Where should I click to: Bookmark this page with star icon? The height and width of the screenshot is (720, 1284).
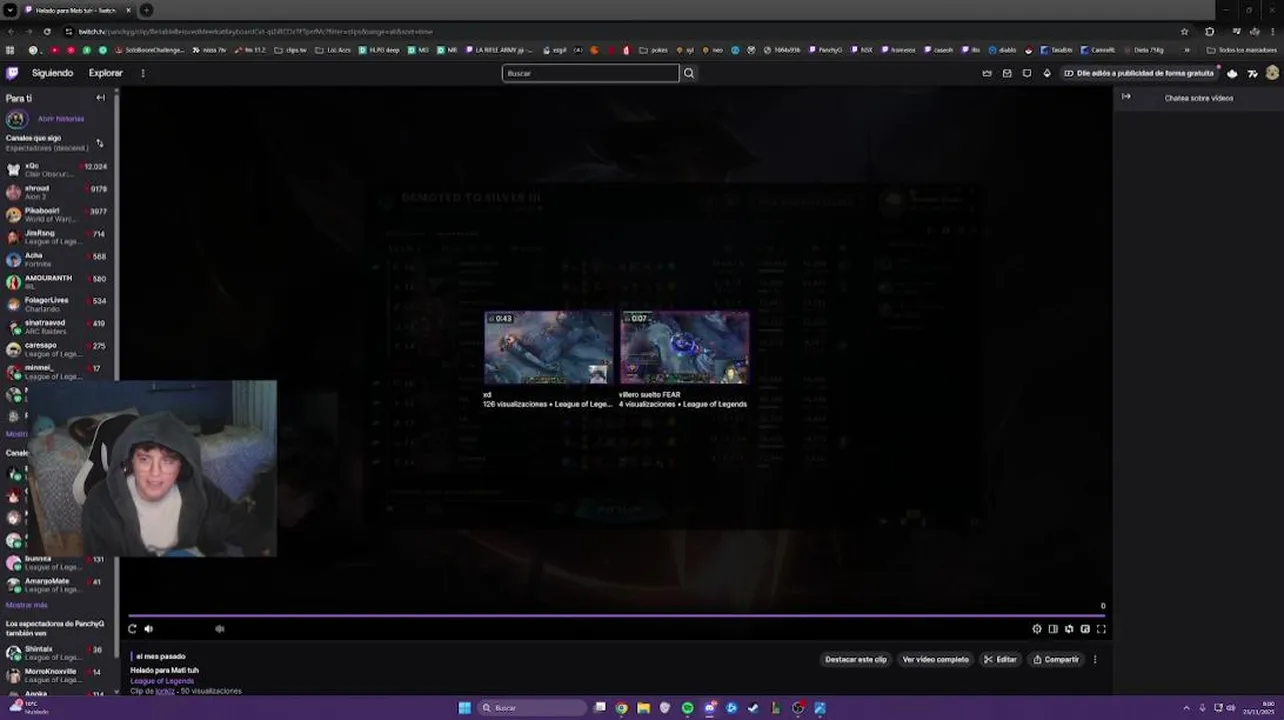(x=1185, y=31)
